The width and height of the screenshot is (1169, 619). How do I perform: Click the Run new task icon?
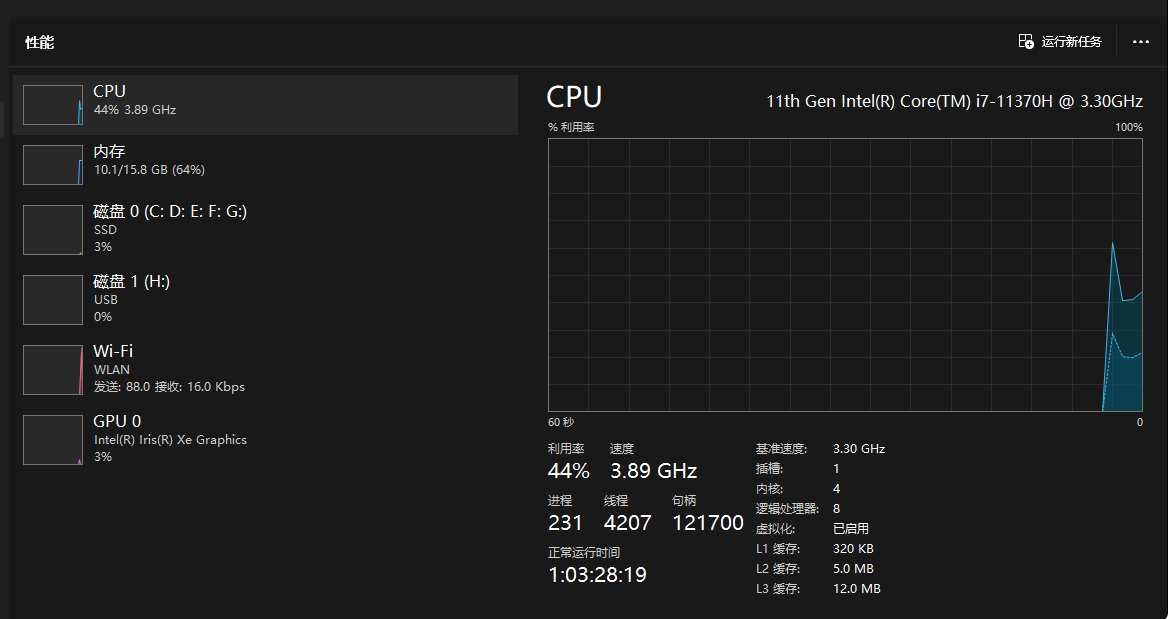coord(1026,41)
